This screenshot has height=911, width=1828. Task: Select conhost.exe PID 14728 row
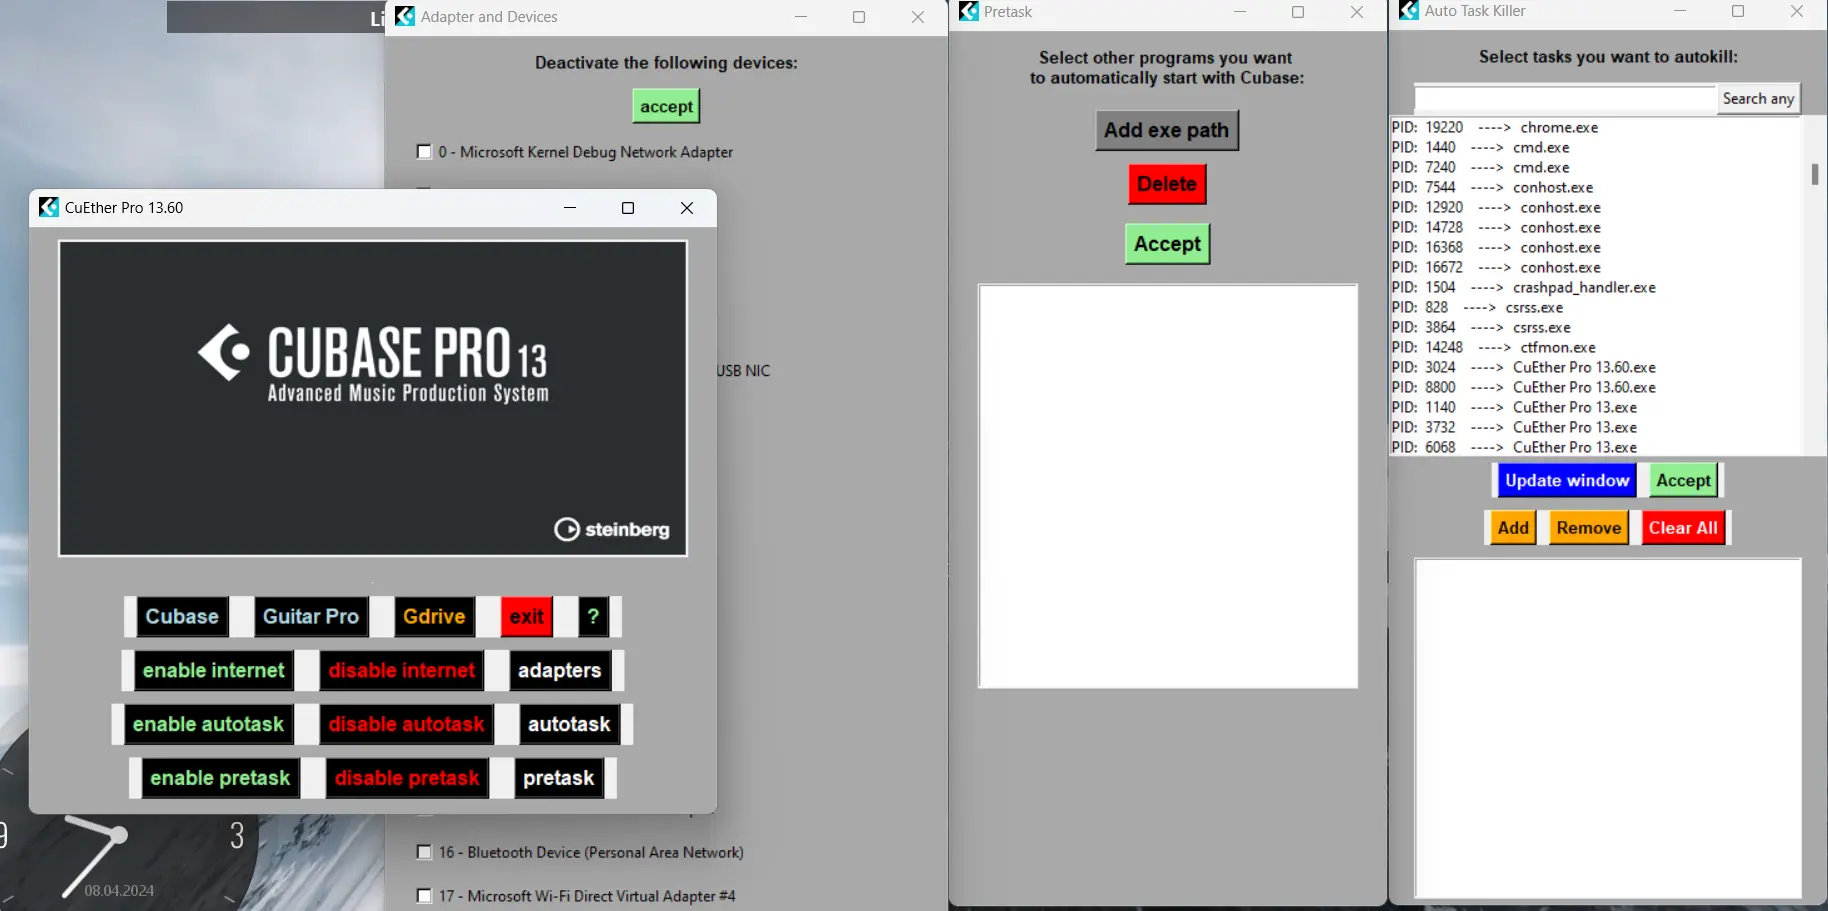click(1596, 227)
